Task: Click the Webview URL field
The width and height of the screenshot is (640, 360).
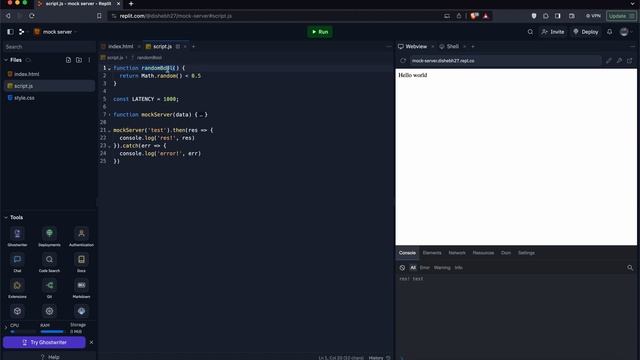Action: pyautogui.click(x=505, y=61)
